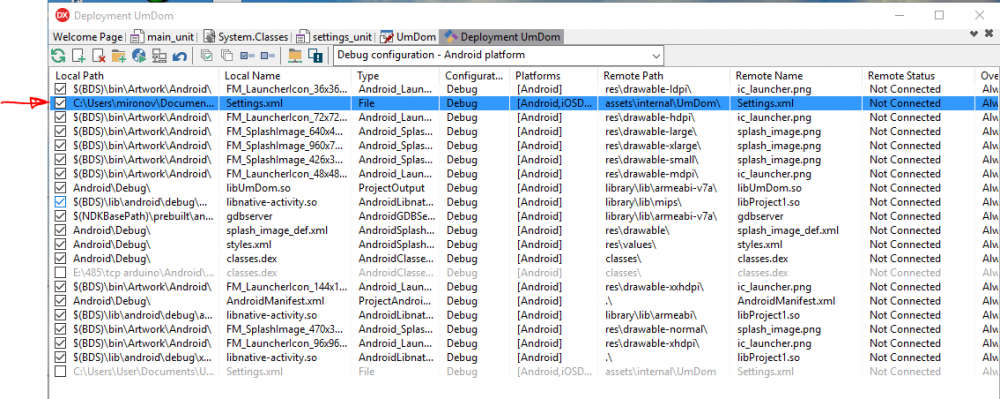Click the Add Files toolbar icon
Image resolution: width=1000 pixels, height=399 pixels.
[x=78, y=56]
